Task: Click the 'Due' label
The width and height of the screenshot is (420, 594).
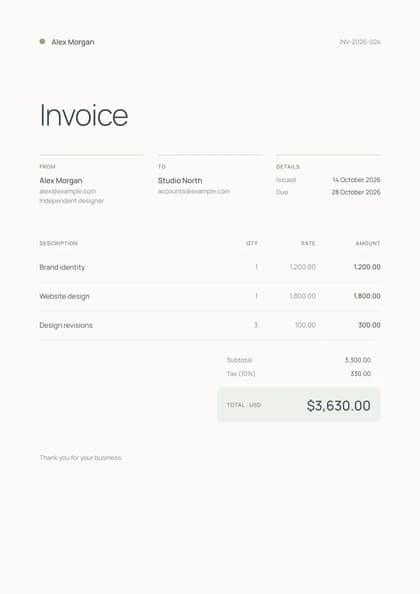Action: [x=282, y=192]
